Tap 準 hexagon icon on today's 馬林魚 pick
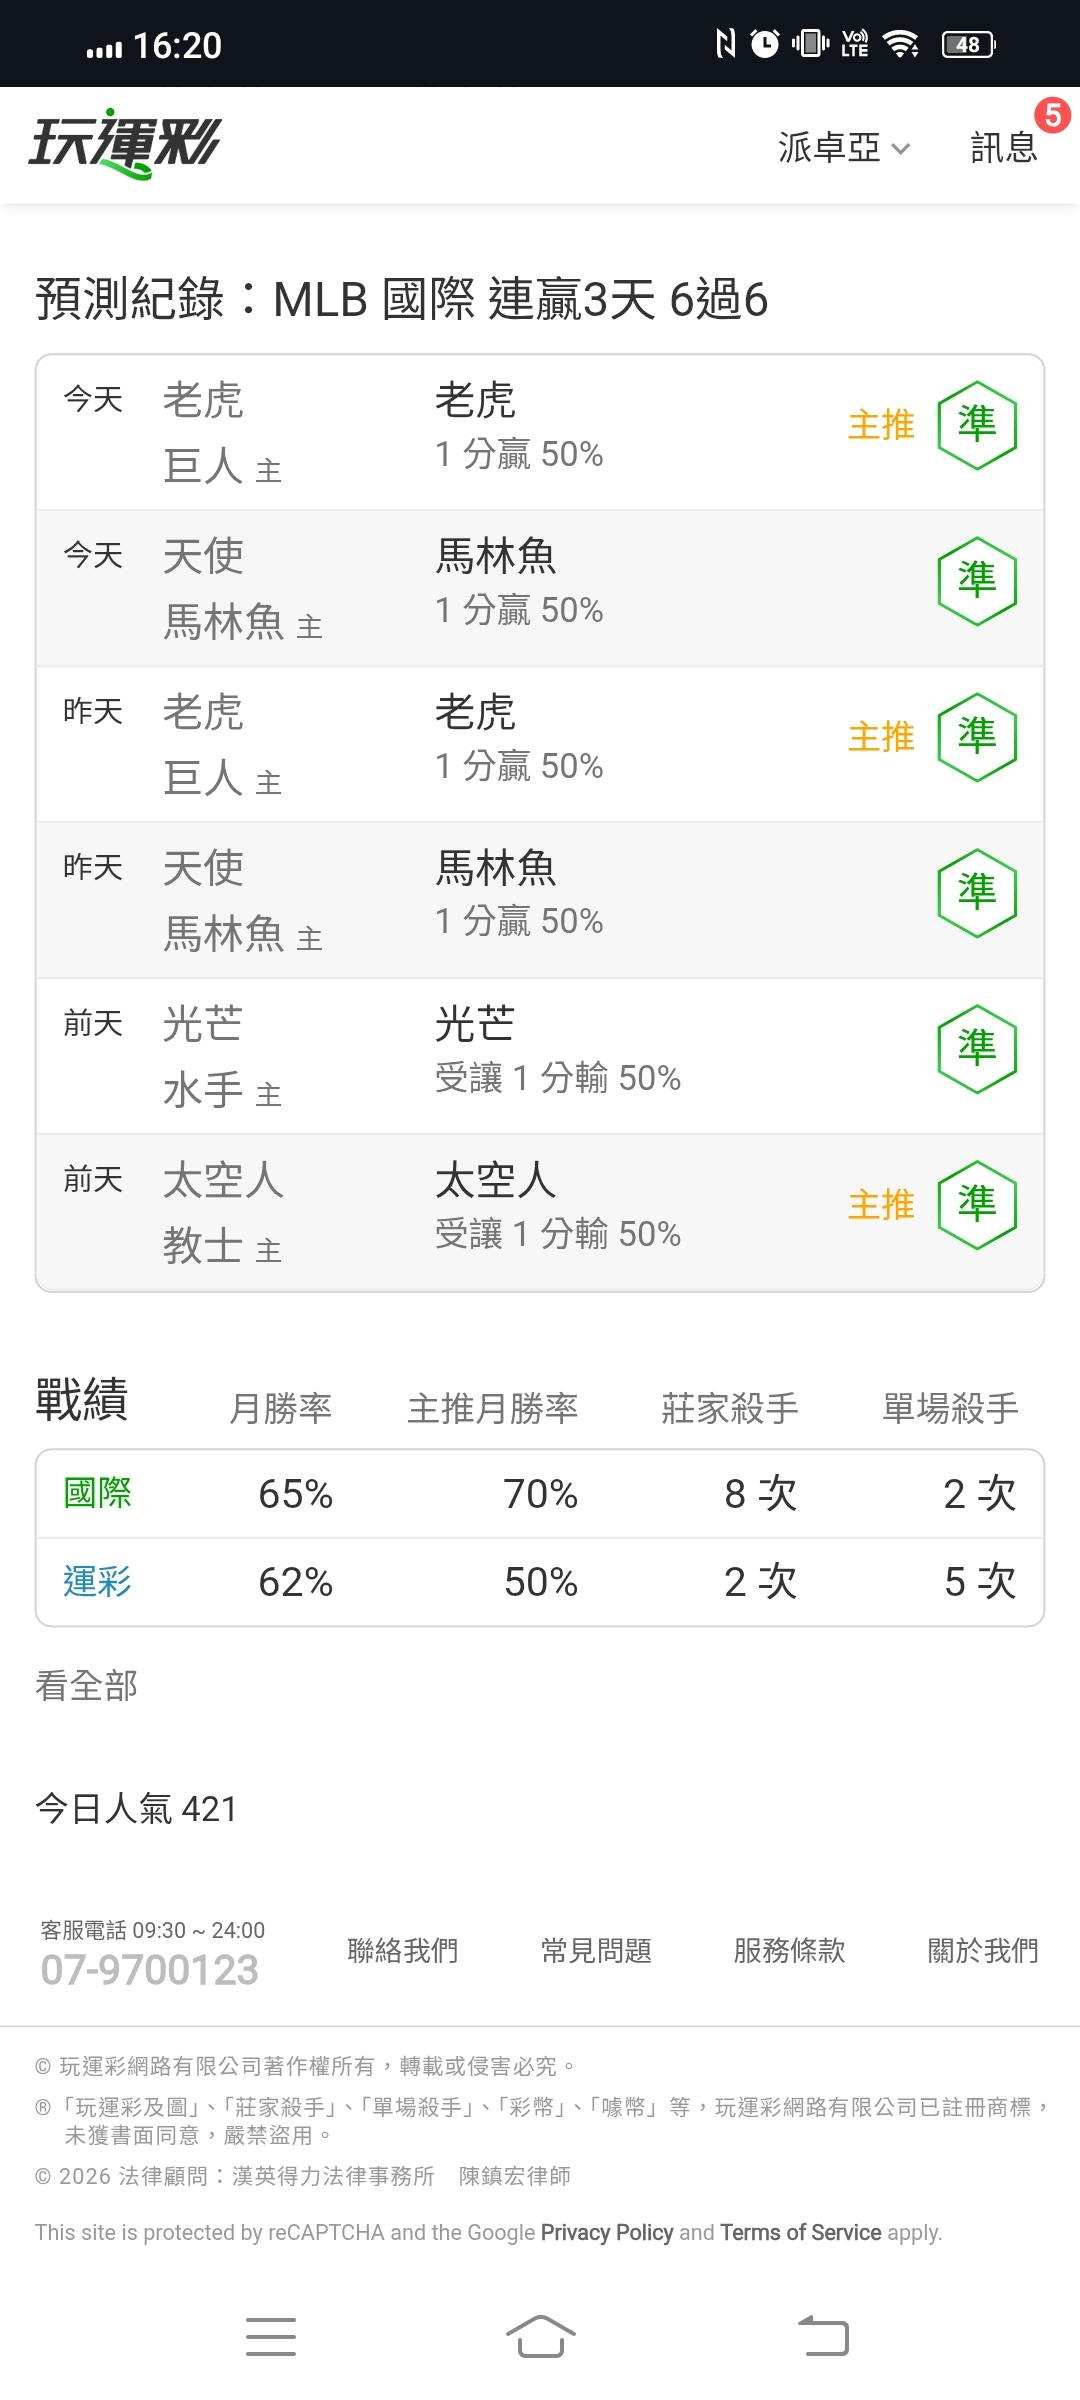1080x2400 pixels. click(977, 581)
